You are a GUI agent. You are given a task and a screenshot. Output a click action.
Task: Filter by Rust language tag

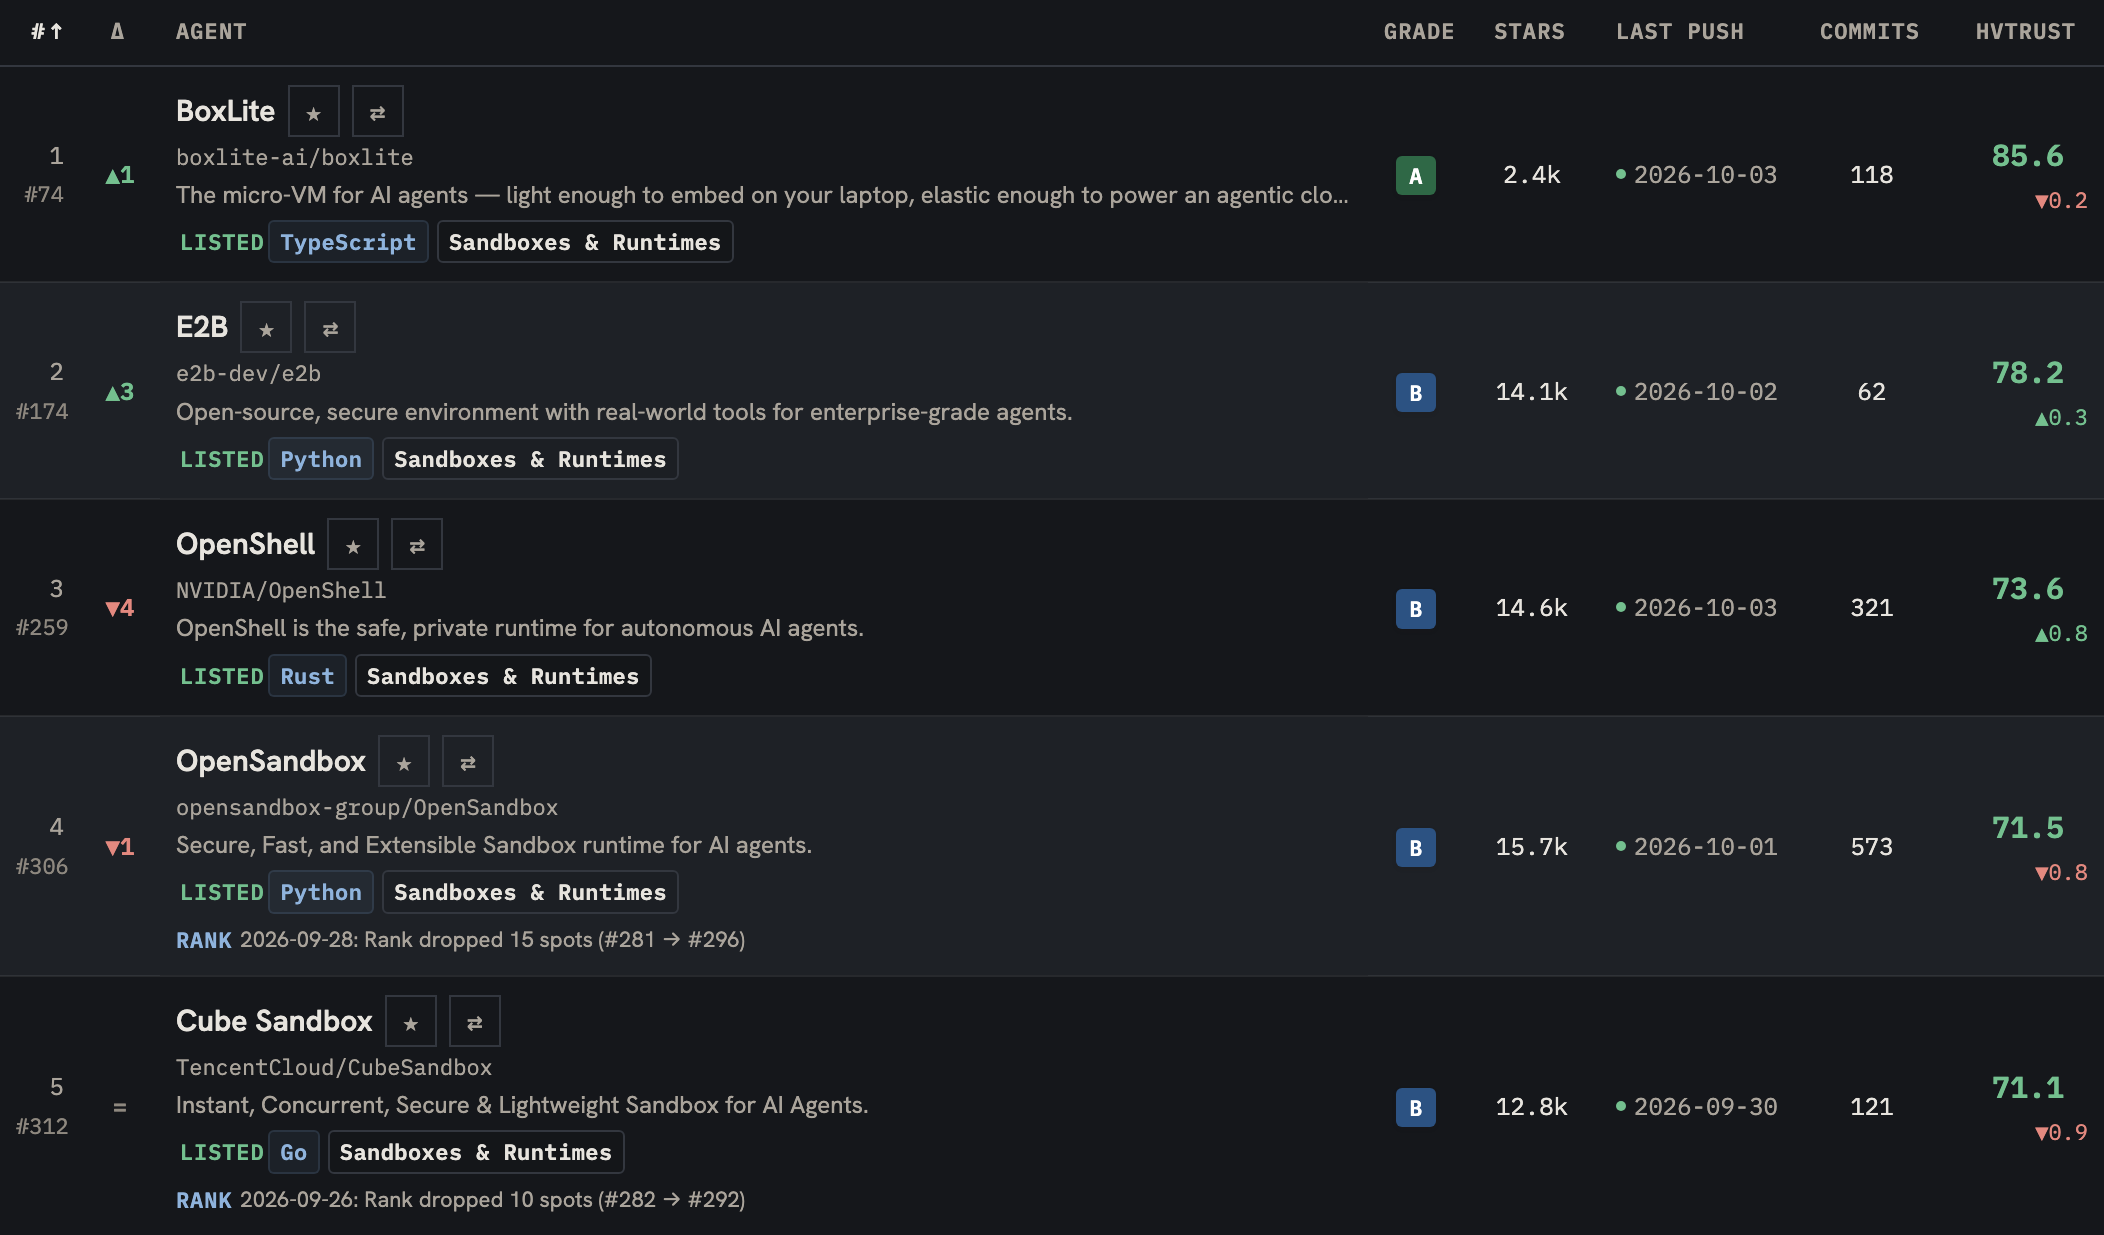click(307, 676)
